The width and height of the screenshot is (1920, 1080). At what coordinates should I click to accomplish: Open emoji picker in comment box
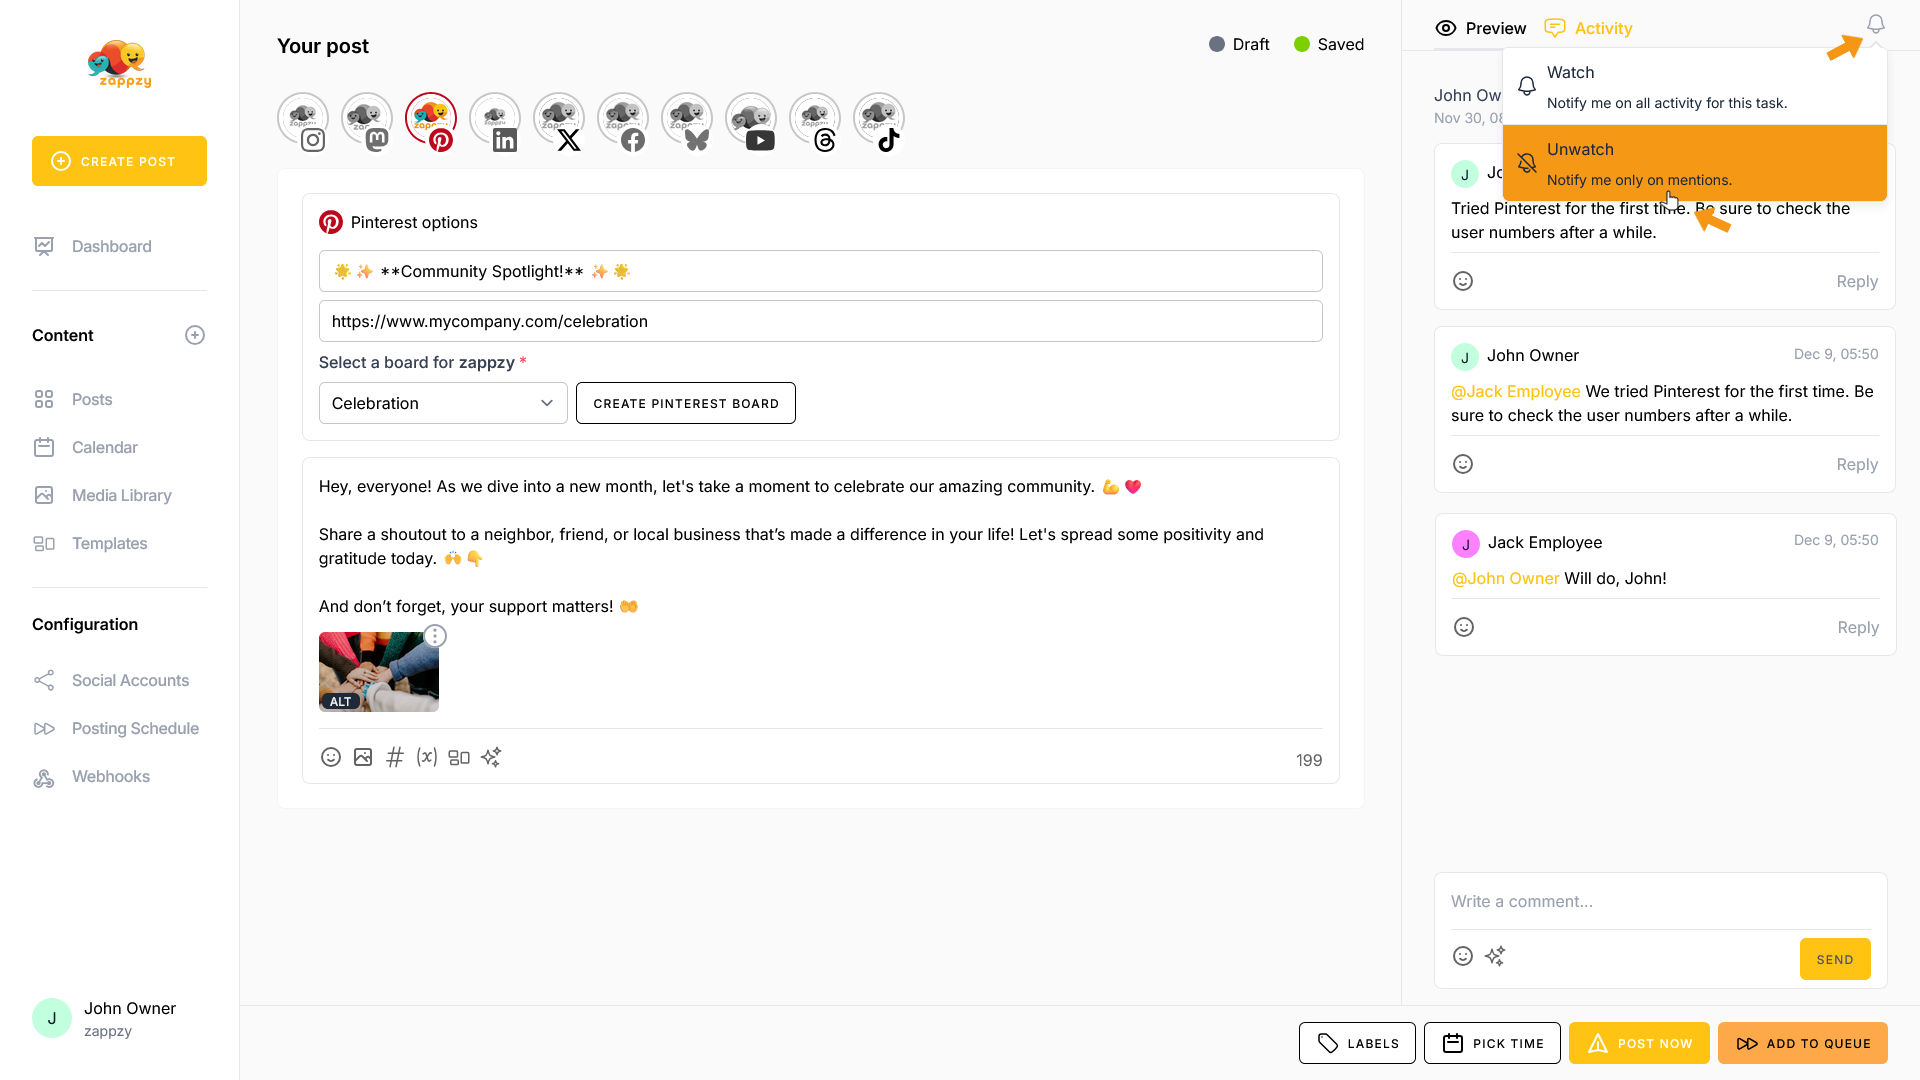(1463, 957)
